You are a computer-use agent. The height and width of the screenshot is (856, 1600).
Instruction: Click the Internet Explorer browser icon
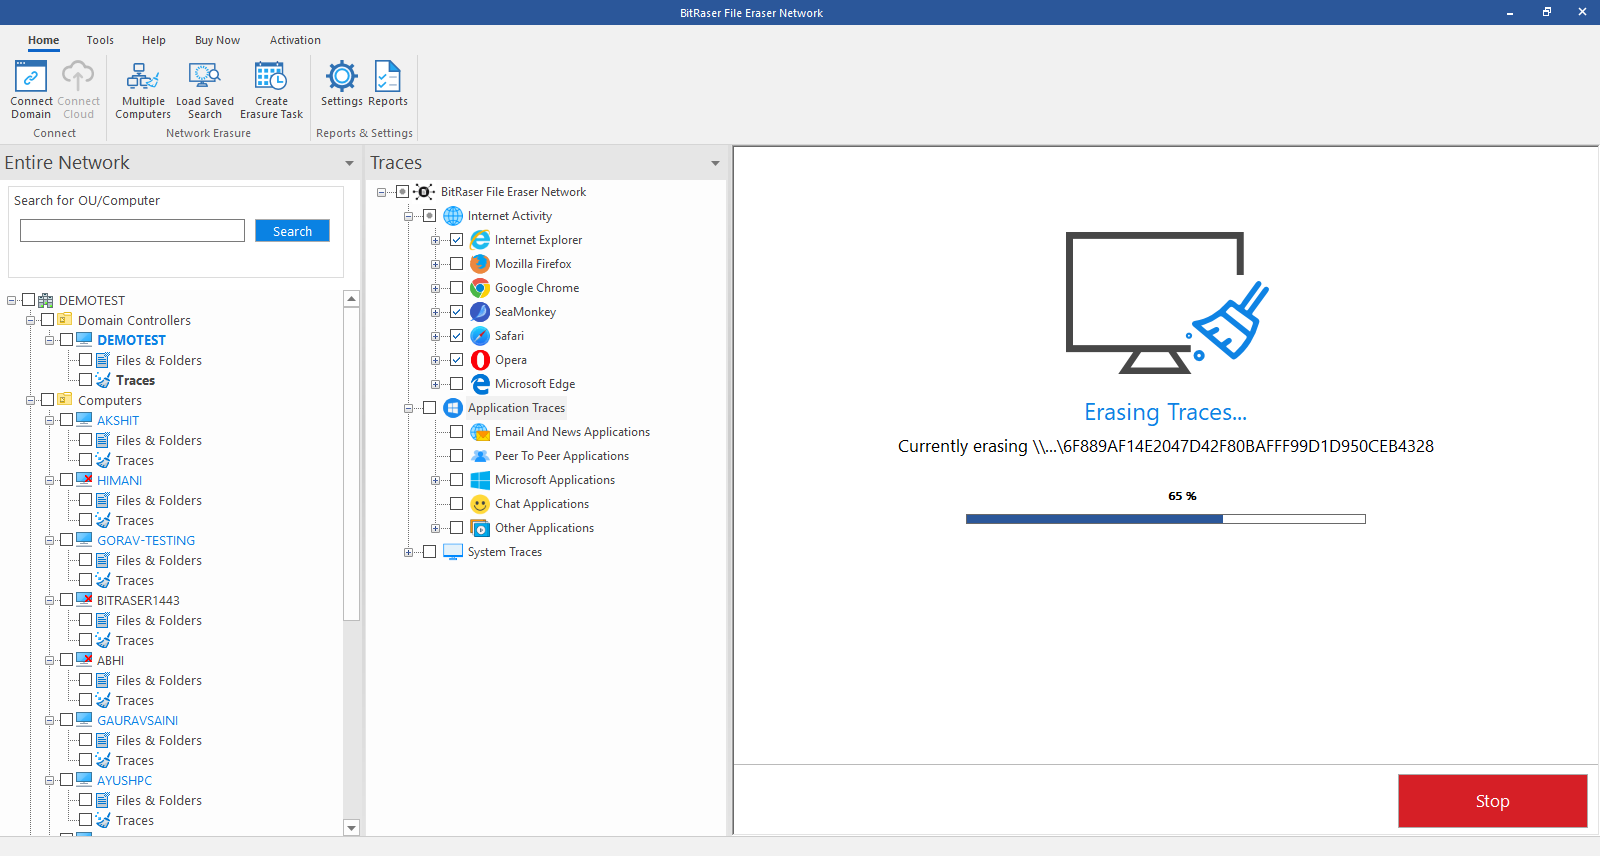tap(481, 240)
